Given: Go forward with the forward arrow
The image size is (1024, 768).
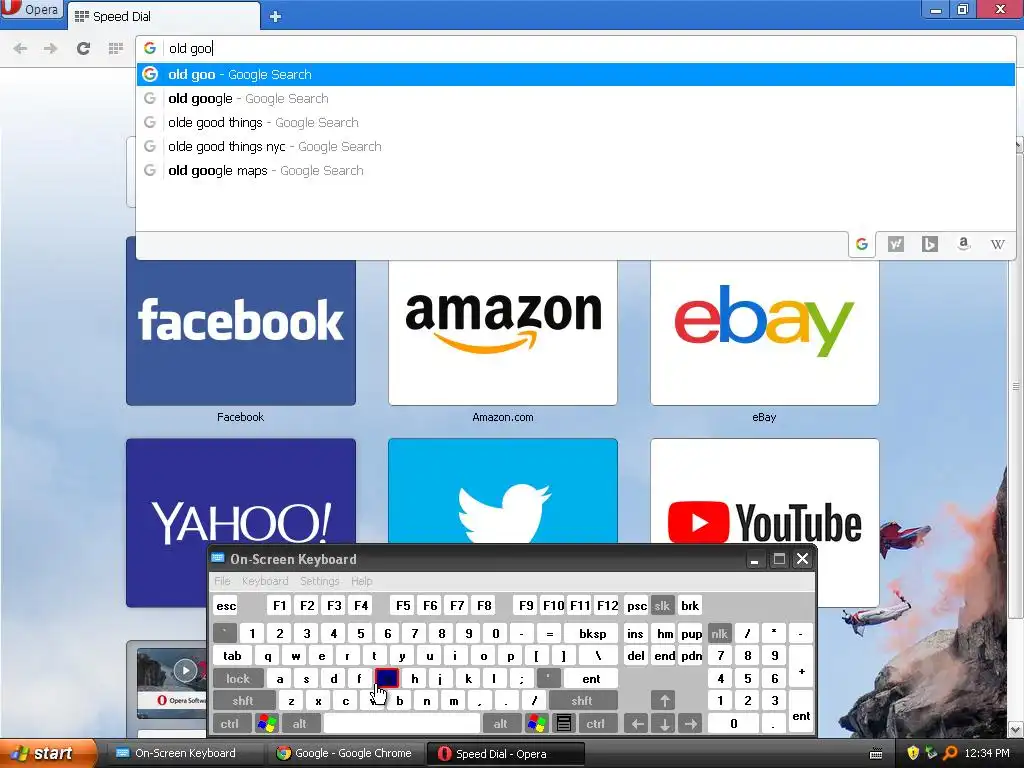Looking at the screenshot, I should coord(51,48).
